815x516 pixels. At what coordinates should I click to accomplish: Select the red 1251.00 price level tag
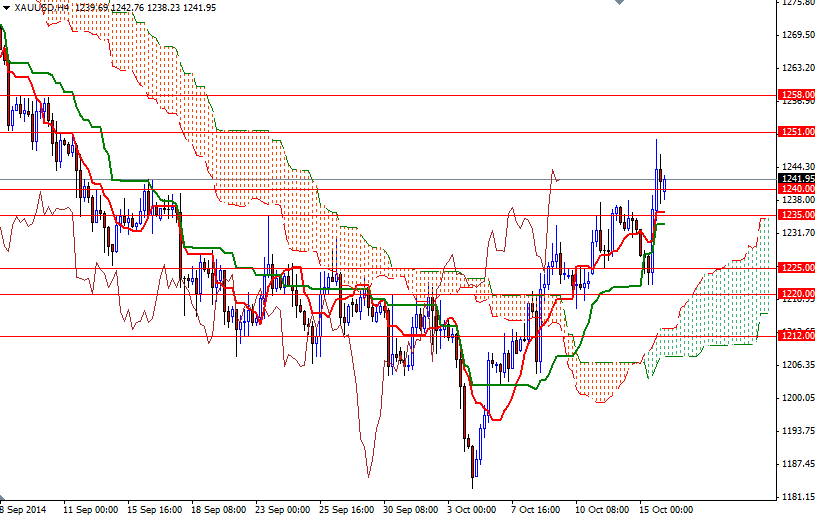point(796,131)
